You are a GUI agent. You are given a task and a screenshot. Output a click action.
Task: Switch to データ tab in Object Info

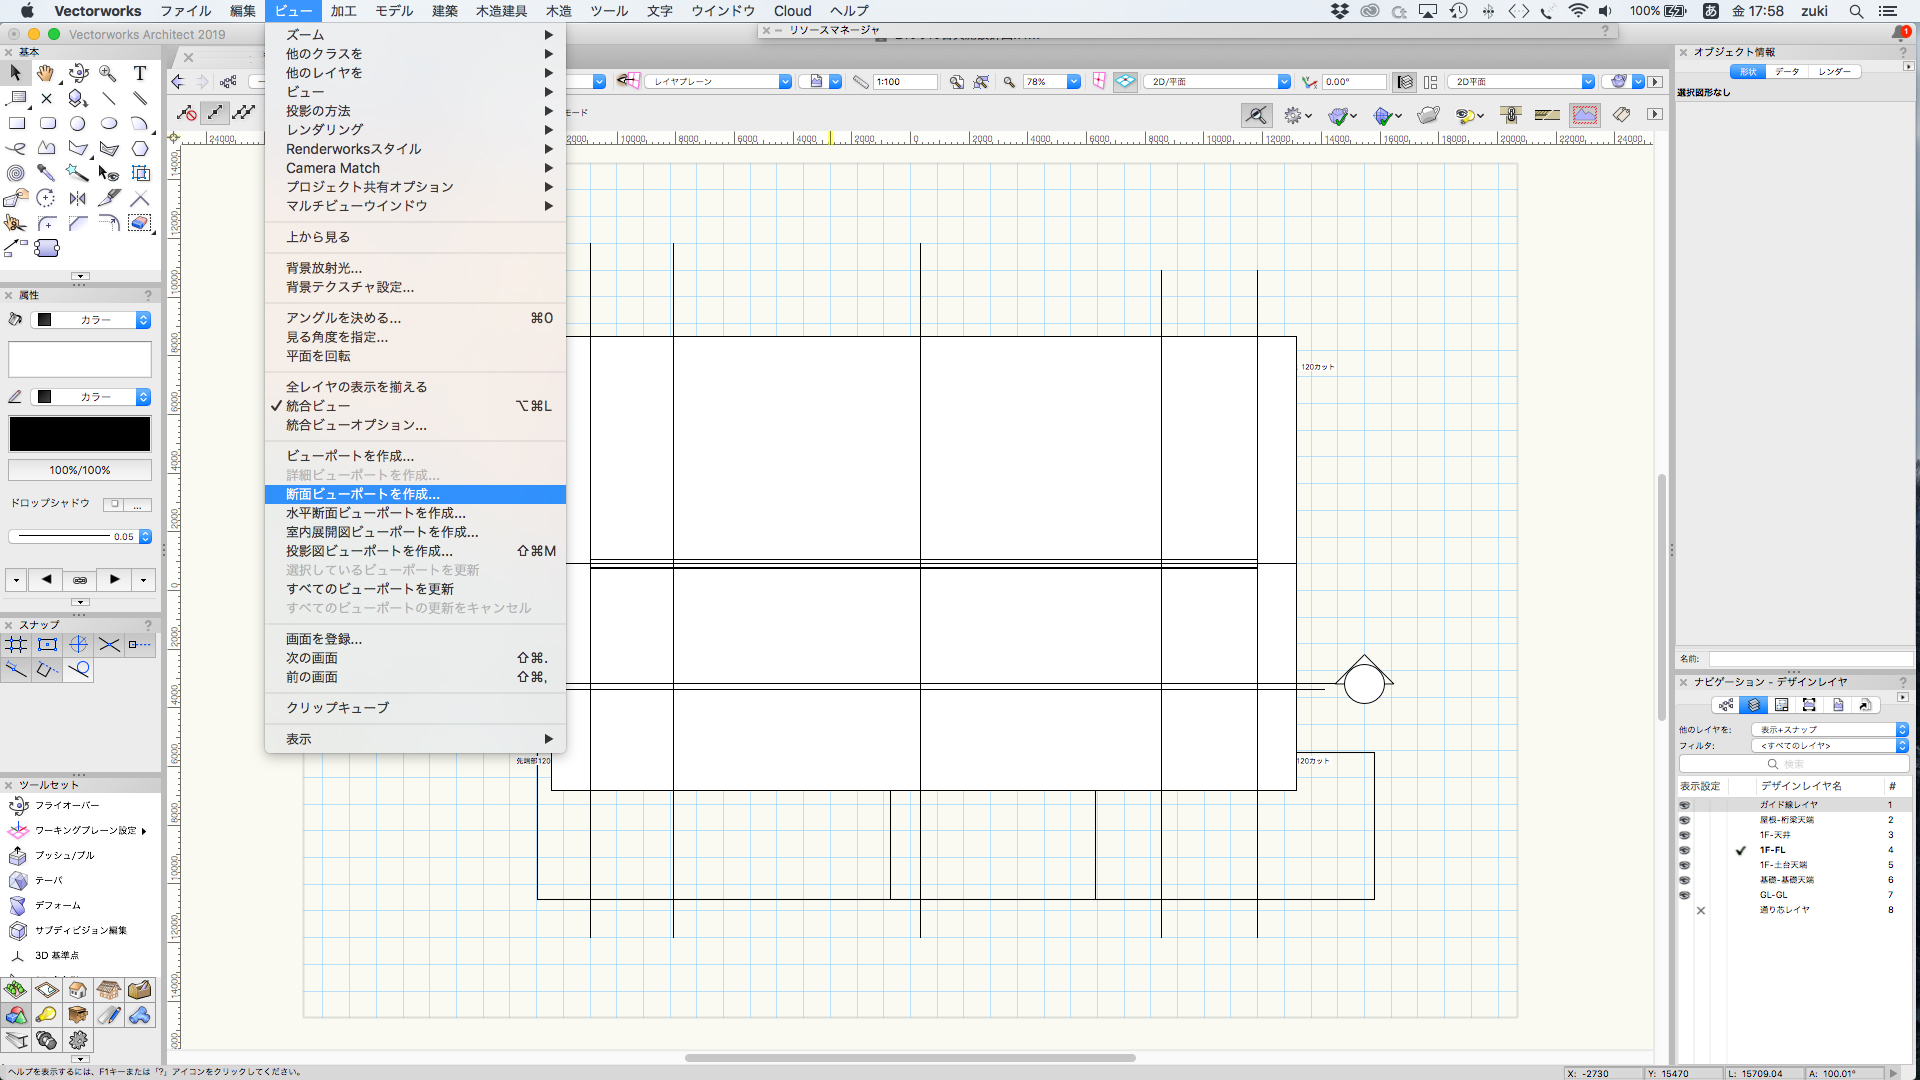pyautogui.click(x=1787, y=72)
